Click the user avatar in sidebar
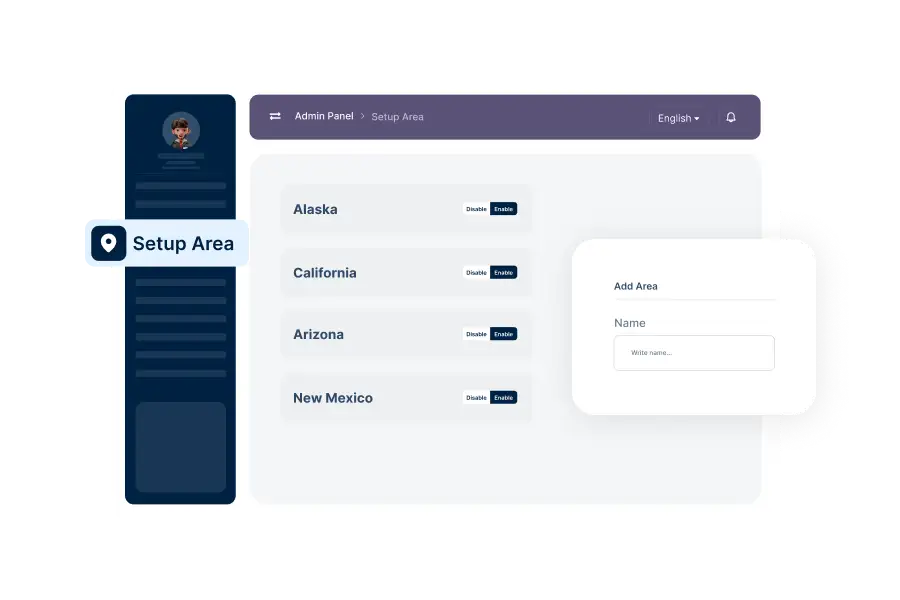The image size is (900, 600). (x=181, y=130)
